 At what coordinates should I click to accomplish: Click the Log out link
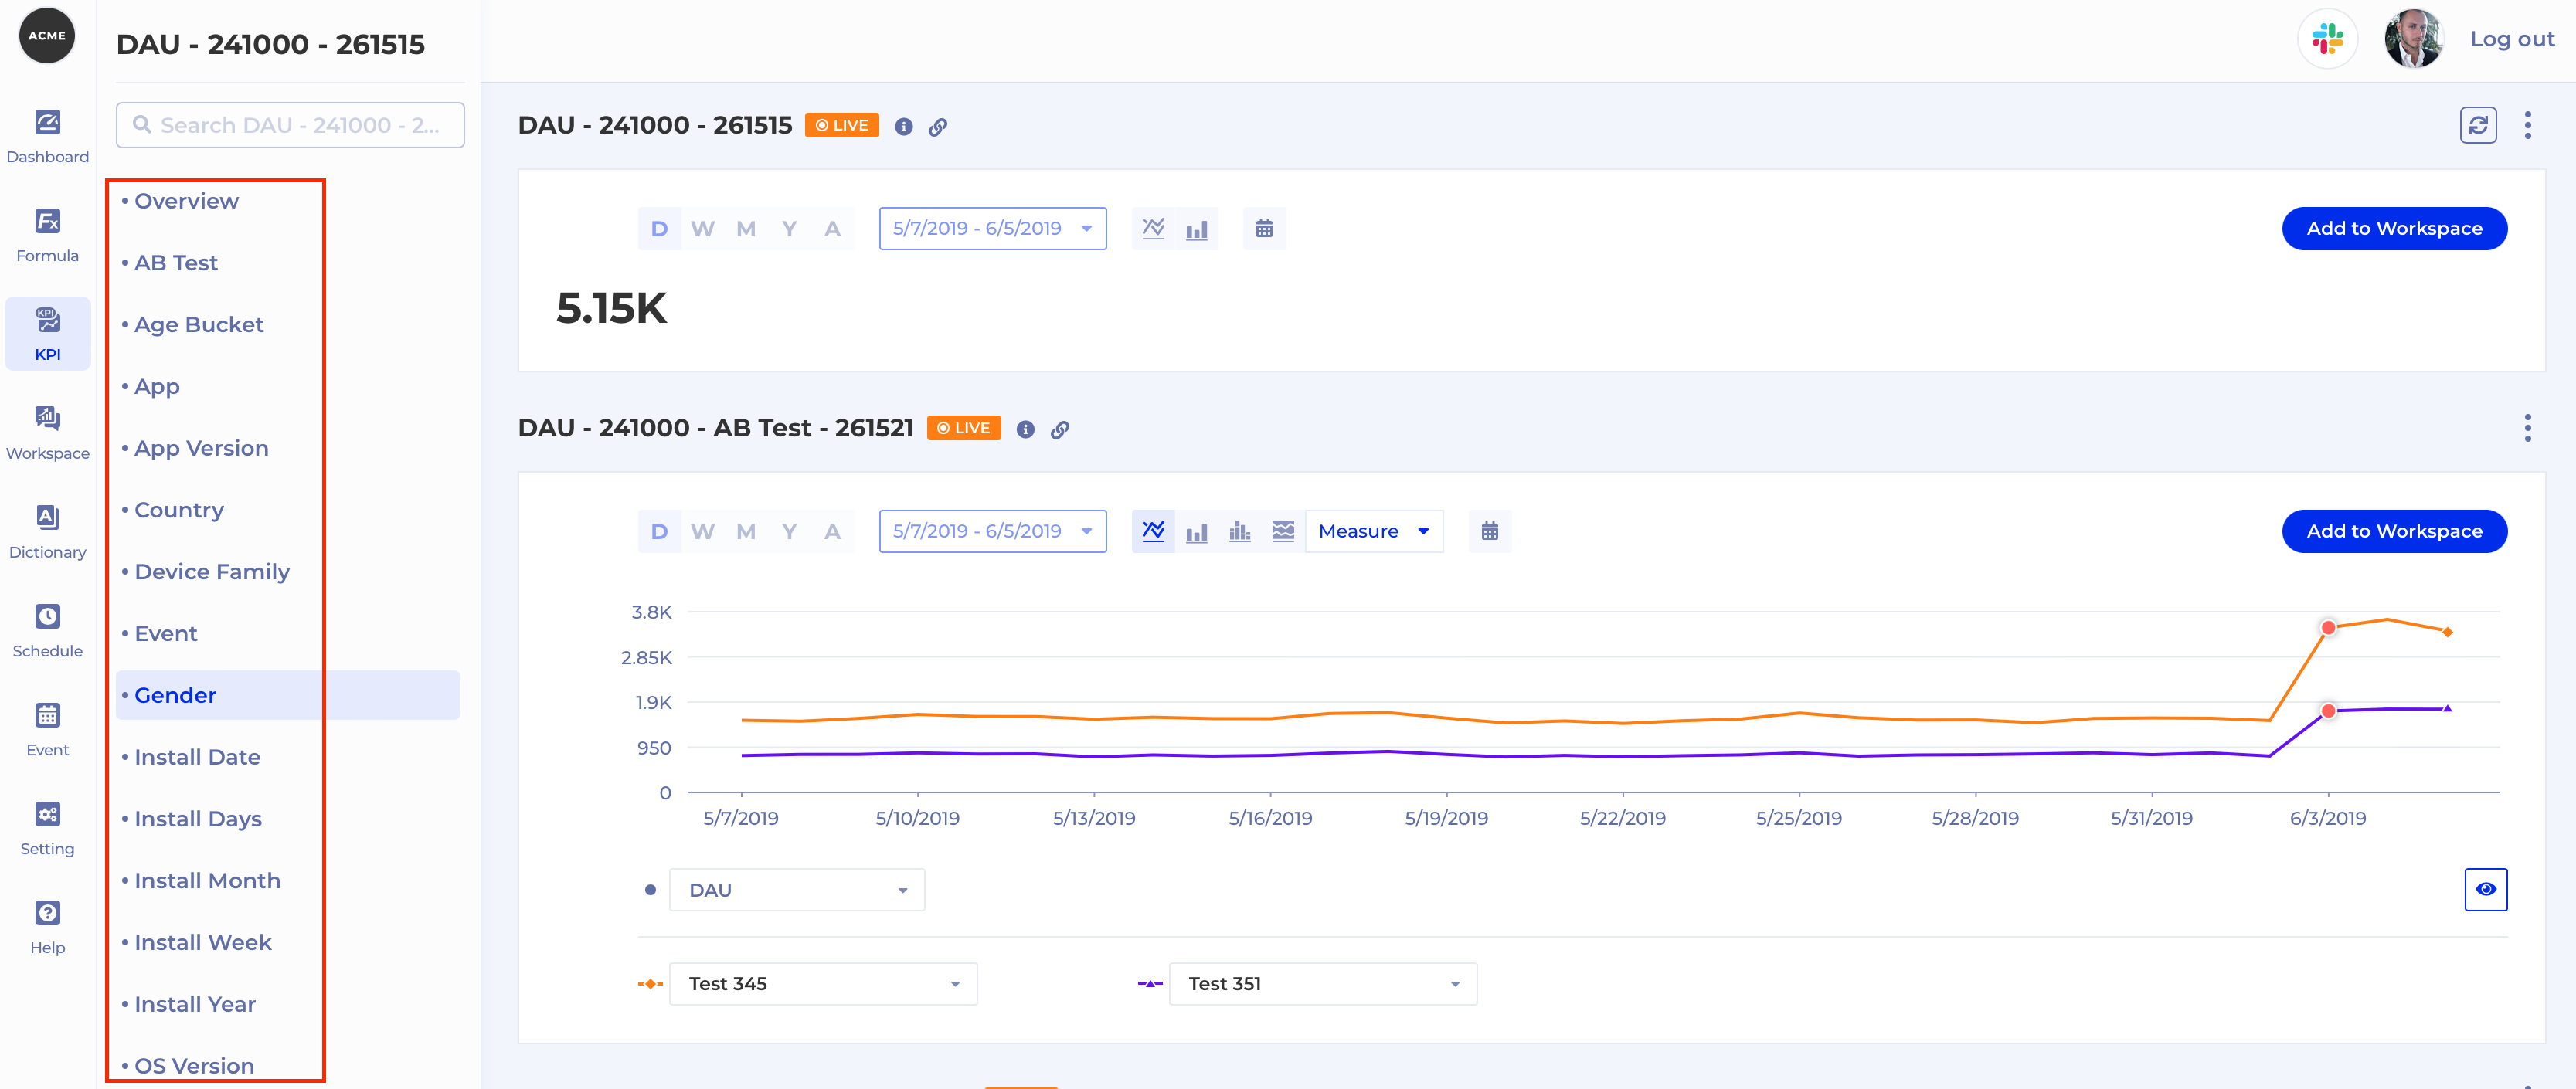pos(2511,39)
